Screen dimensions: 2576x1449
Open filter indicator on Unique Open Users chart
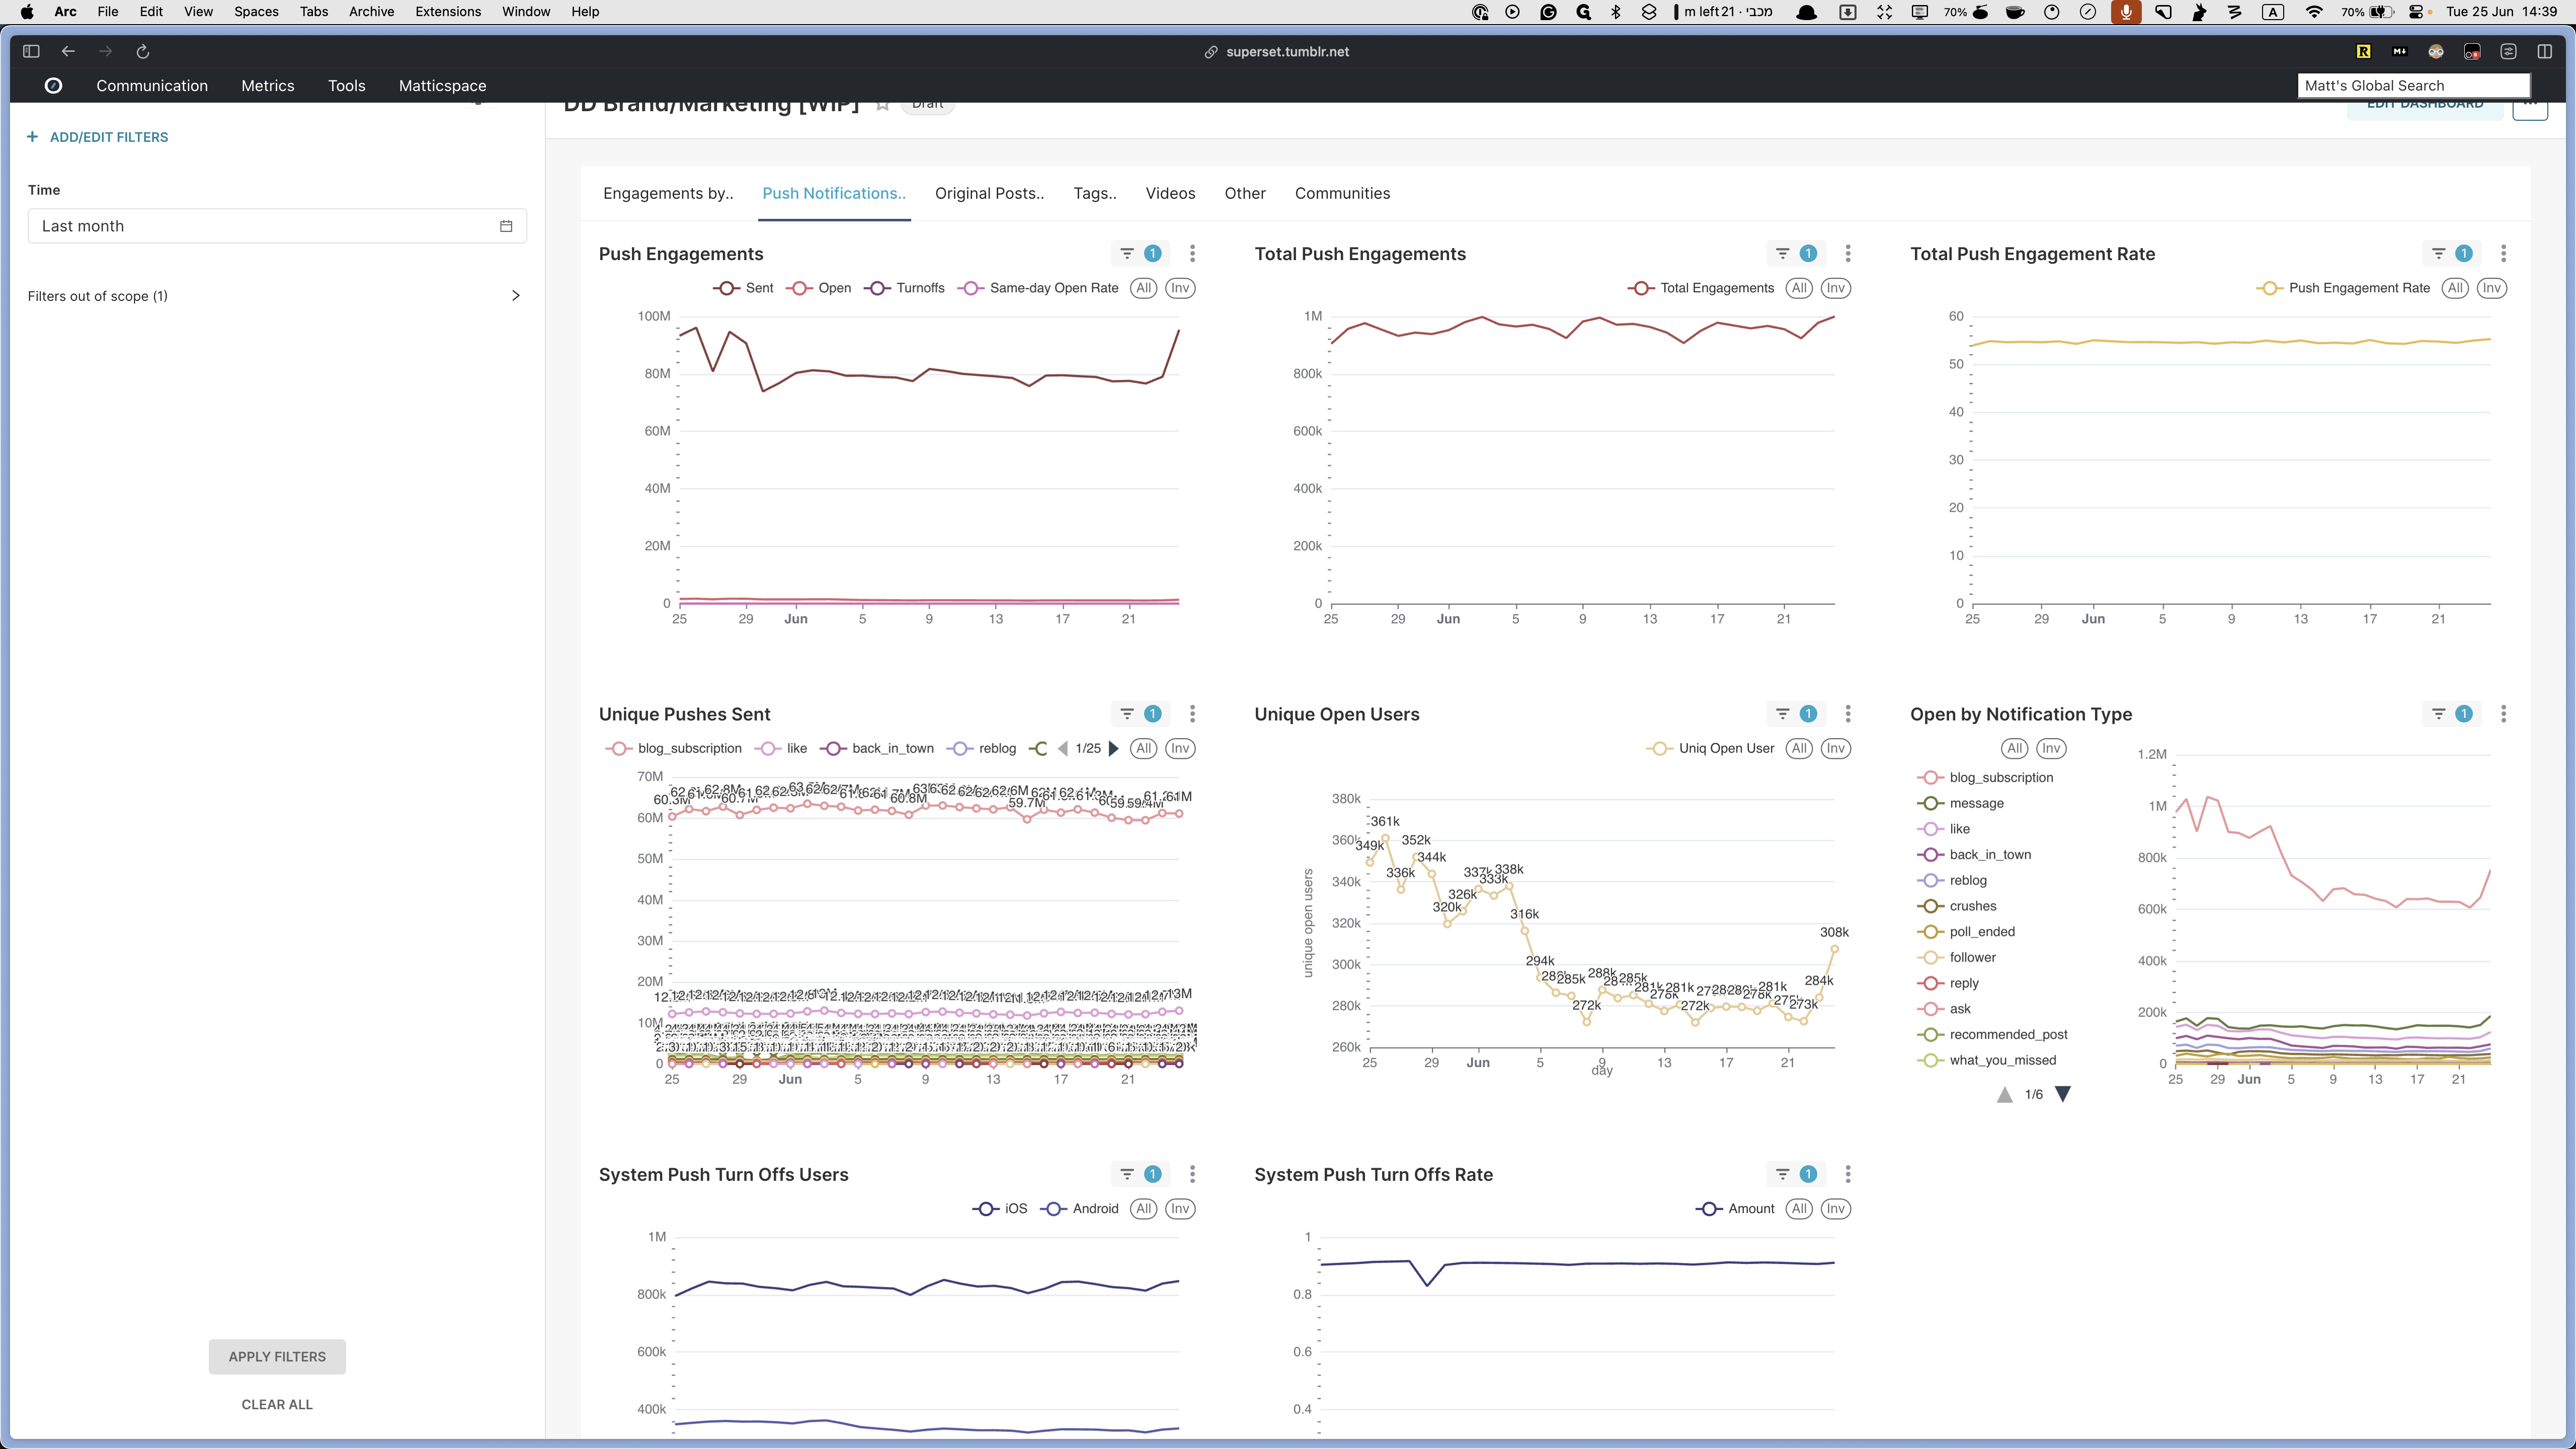1795,714
